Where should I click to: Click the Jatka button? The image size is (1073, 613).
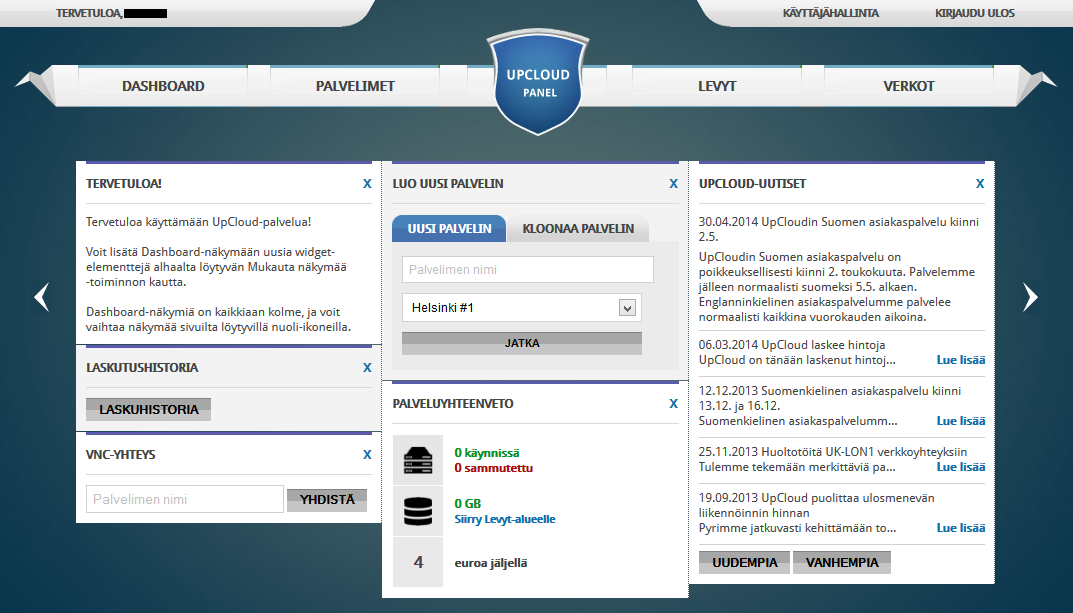coord(521,343)
